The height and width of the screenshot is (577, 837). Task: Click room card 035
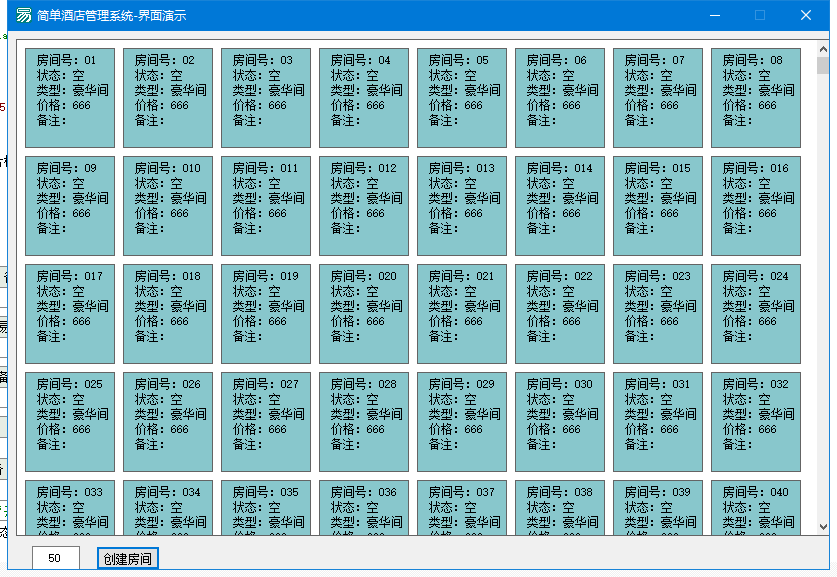(266, 508)
